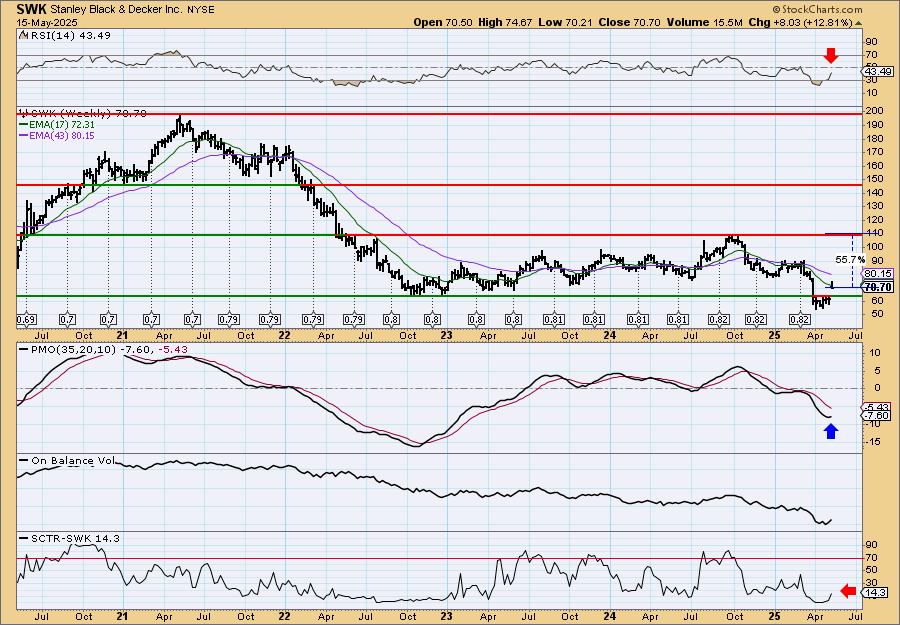Click the black legend line before PMO(35,20,10)
The width and height of the screenshot is (900, 625).
23,349
